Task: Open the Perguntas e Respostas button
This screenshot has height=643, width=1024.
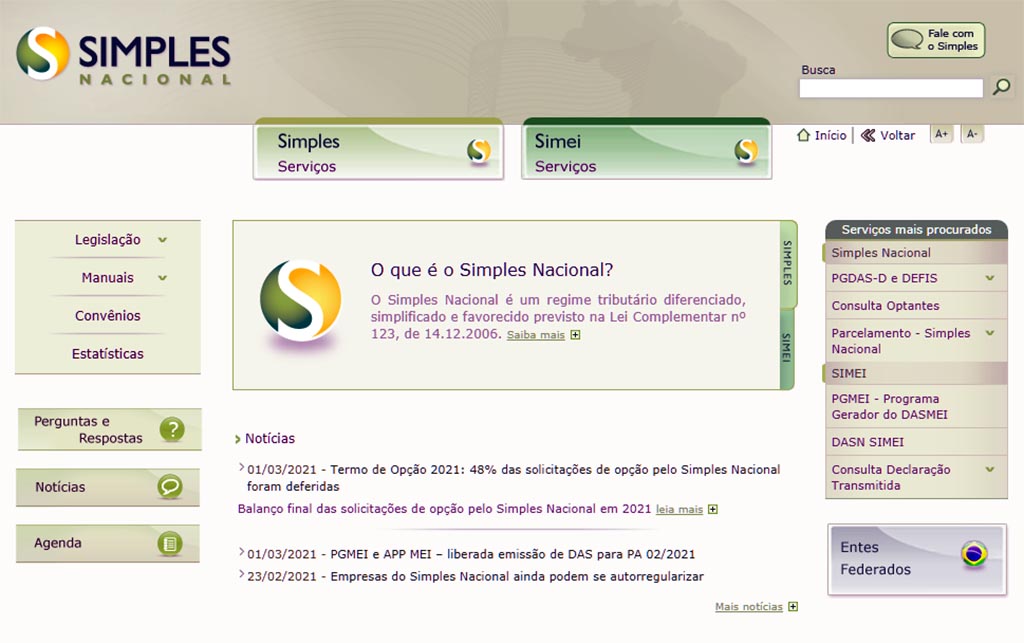Action: [x=109, y=430]
